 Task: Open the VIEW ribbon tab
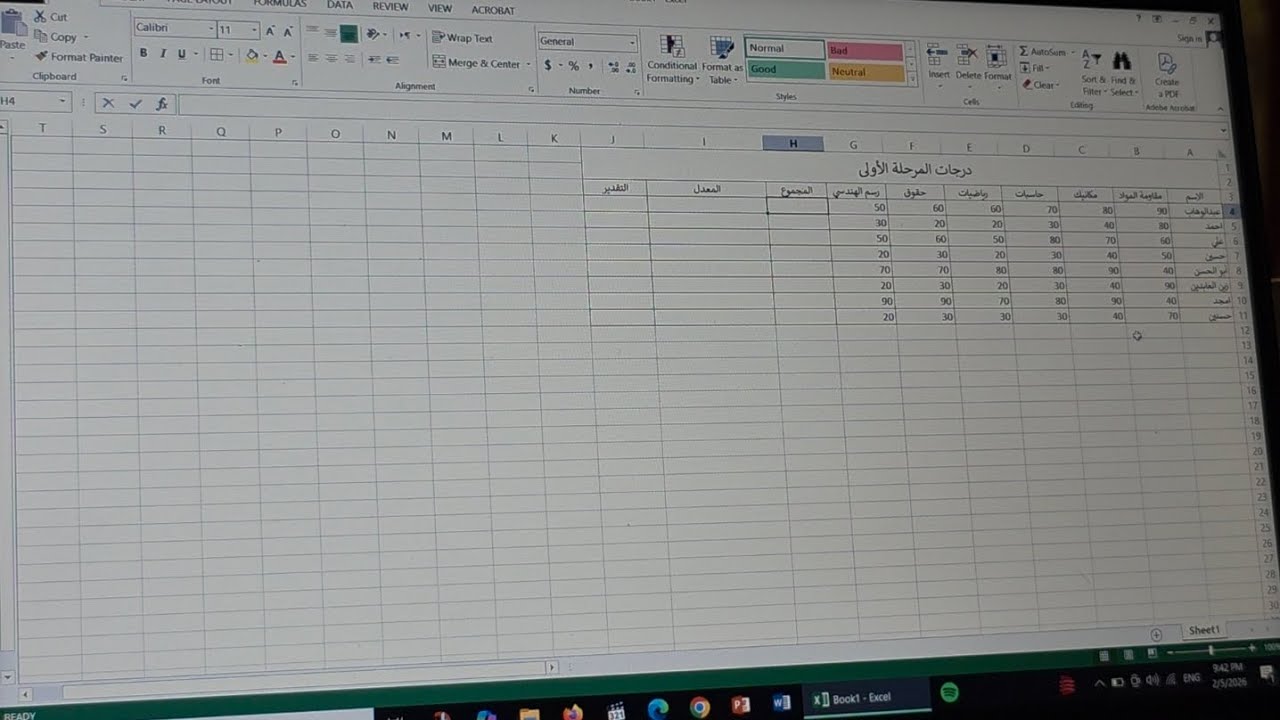pyautogui.click(x=440, y=8)
